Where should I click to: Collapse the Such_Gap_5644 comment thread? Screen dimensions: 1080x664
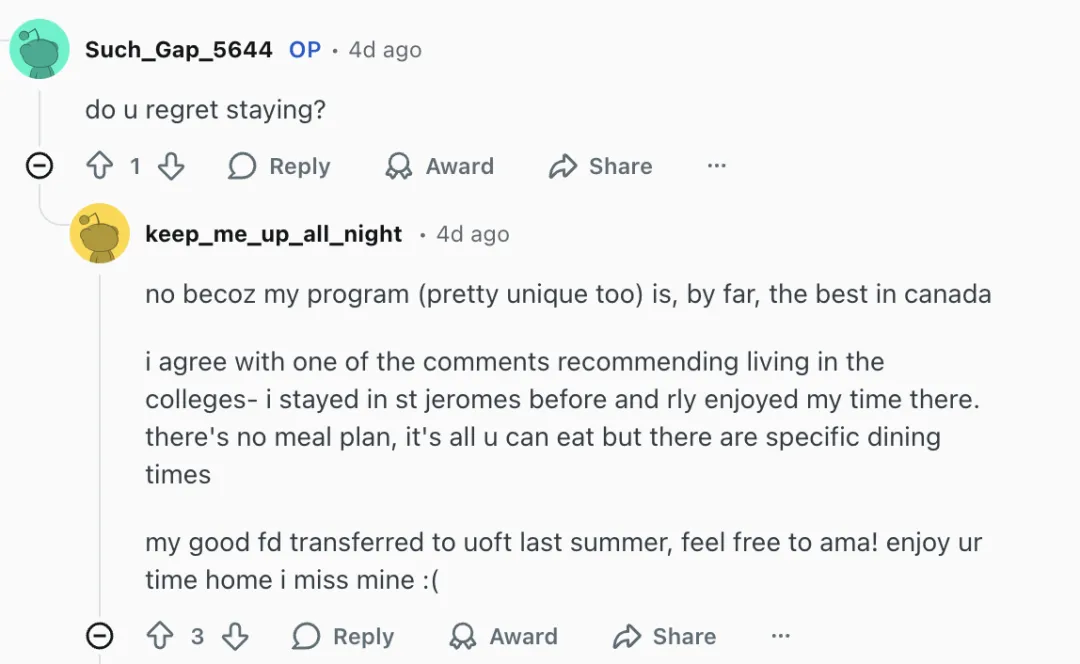click(x=39, y=166)
